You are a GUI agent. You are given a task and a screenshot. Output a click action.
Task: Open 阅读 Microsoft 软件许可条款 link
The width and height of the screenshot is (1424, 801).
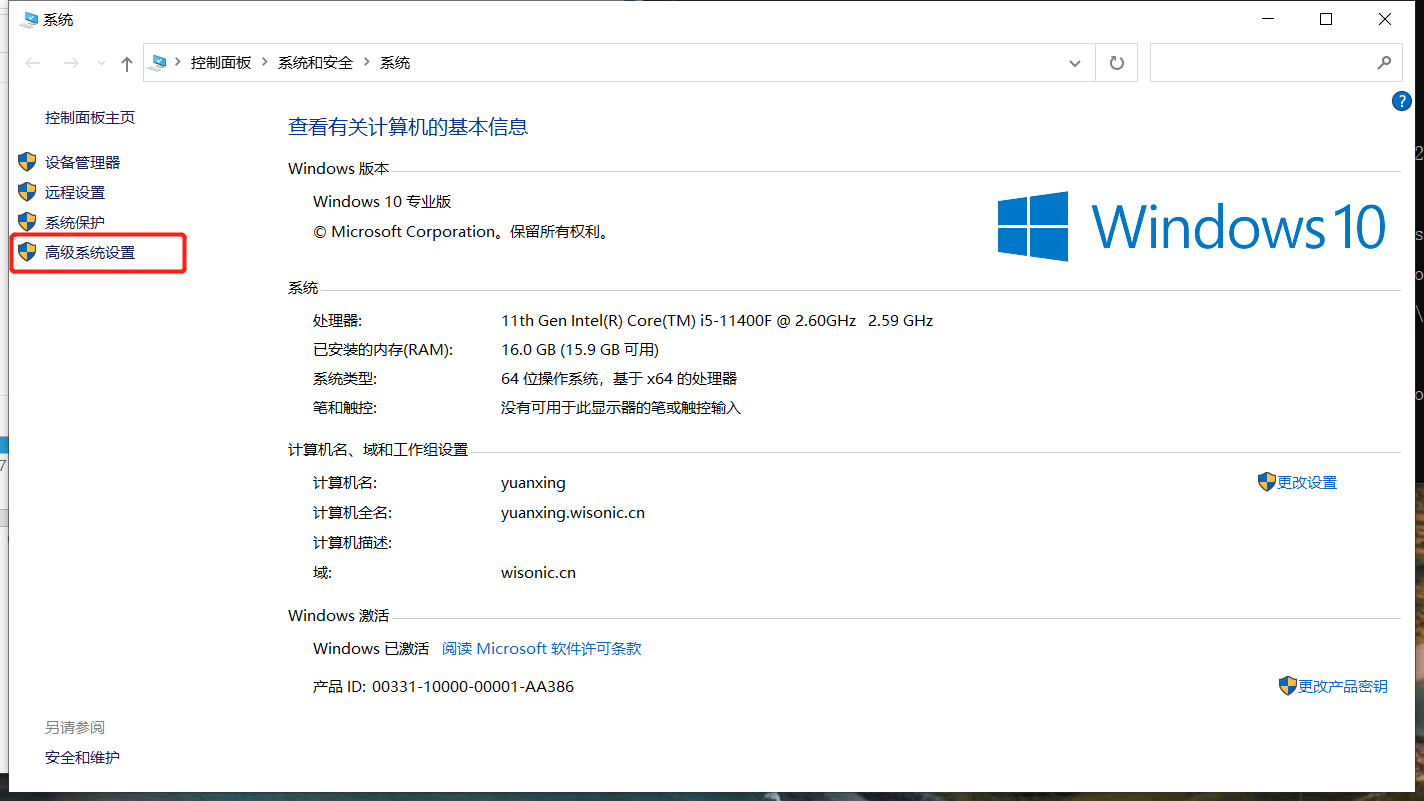coord(542,648)
